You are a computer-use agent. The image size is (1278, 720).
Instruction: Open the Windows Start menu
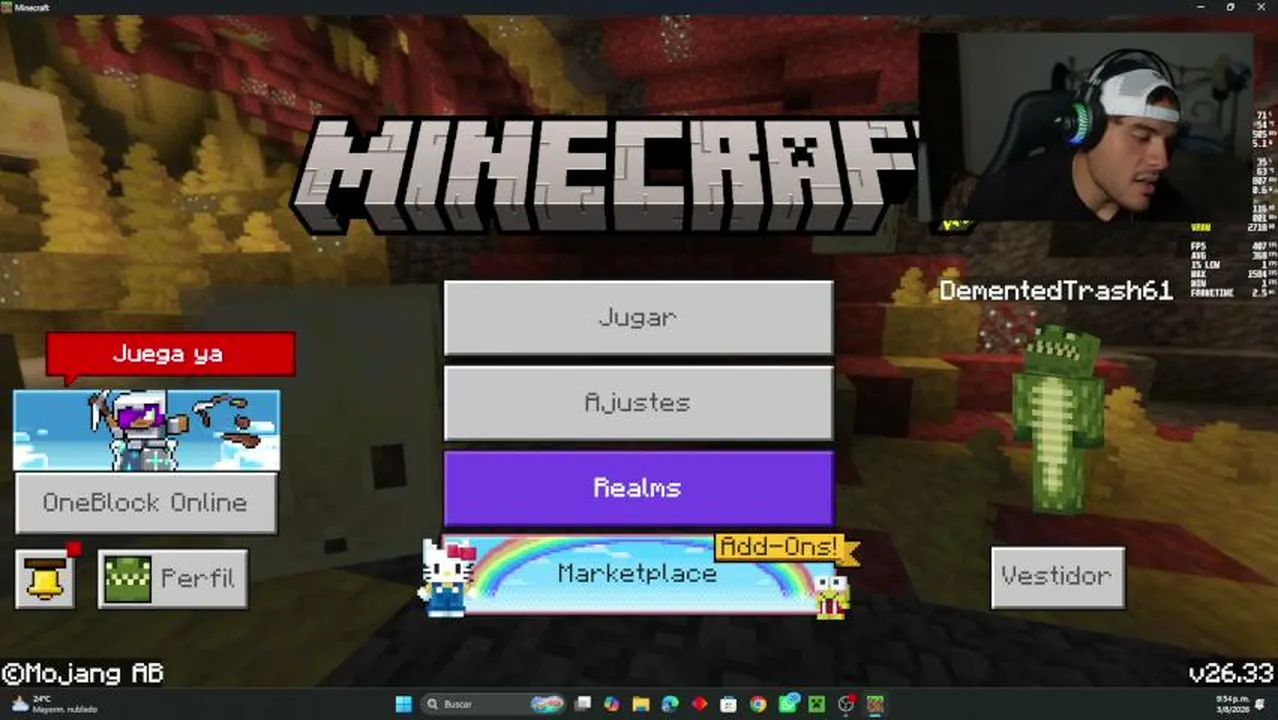tap(403, 704)
